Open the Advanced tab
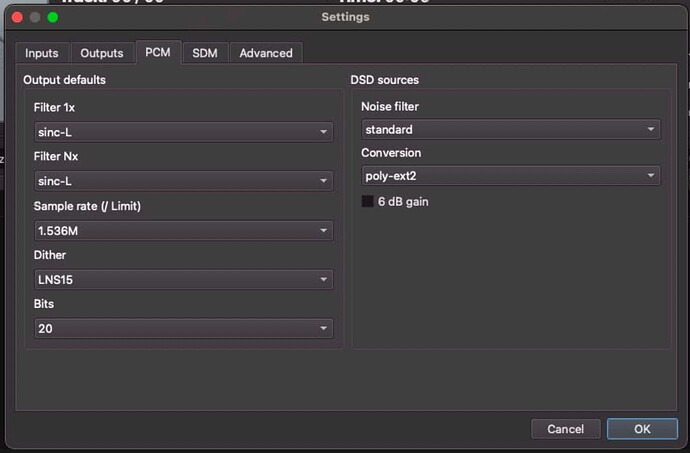Screen dimensions: 690x453 click(x=266, y=53)
